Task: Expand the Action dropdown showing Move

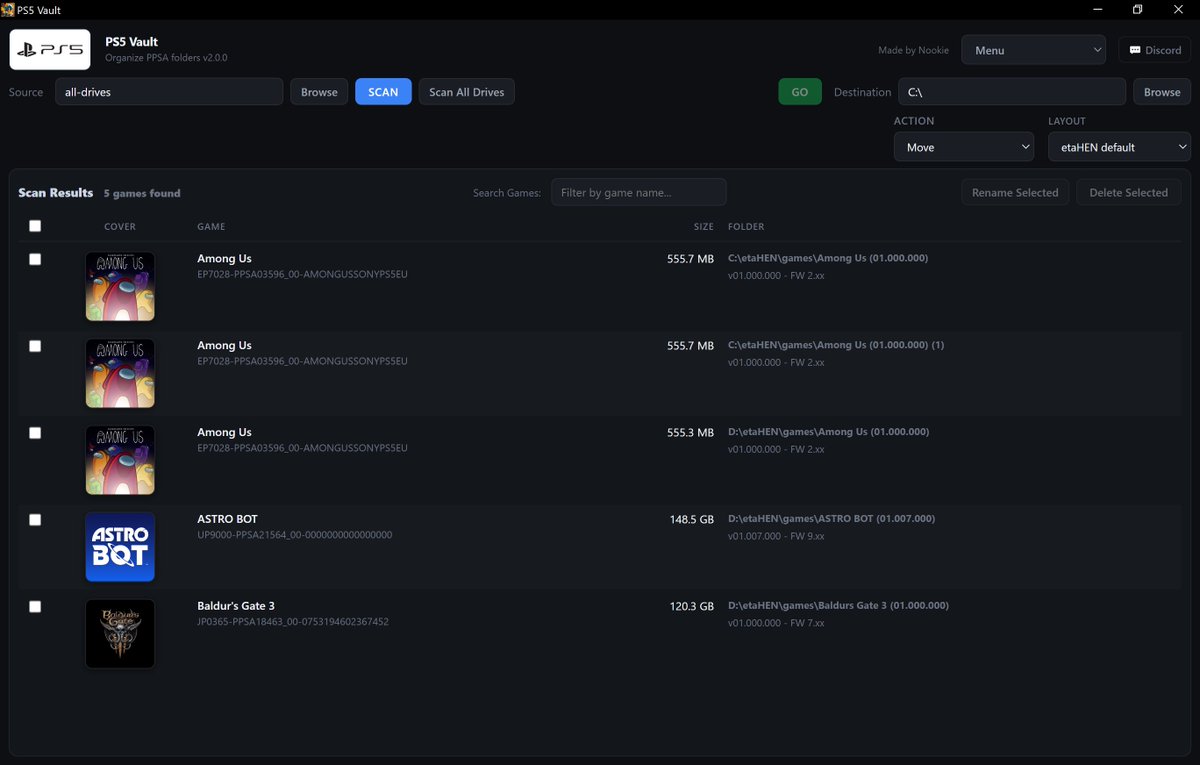Action: click(963, 147)
